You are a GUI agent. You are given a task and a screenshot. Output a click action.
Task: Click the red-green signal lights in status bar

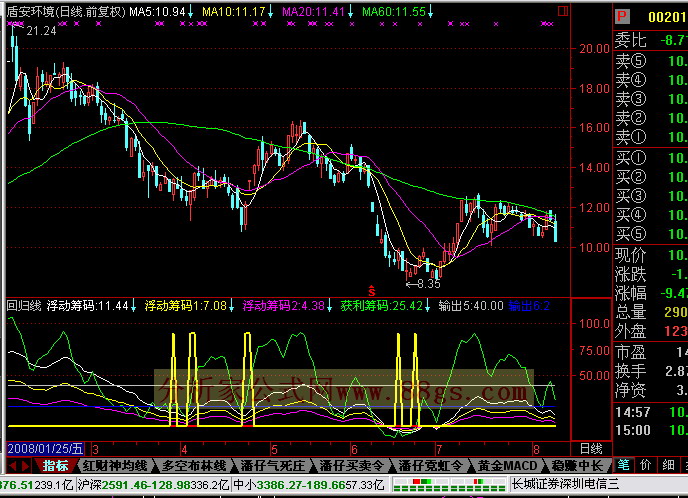coord(449,485)
